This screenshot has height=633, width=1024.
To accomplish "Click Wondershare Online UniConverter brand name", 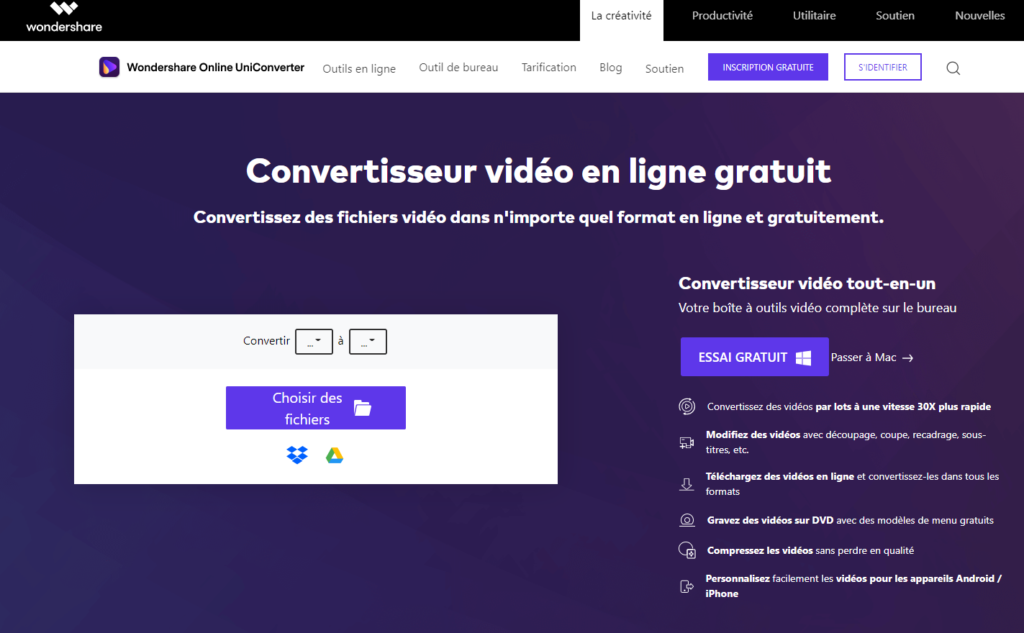I will click(x=216, y=67).
